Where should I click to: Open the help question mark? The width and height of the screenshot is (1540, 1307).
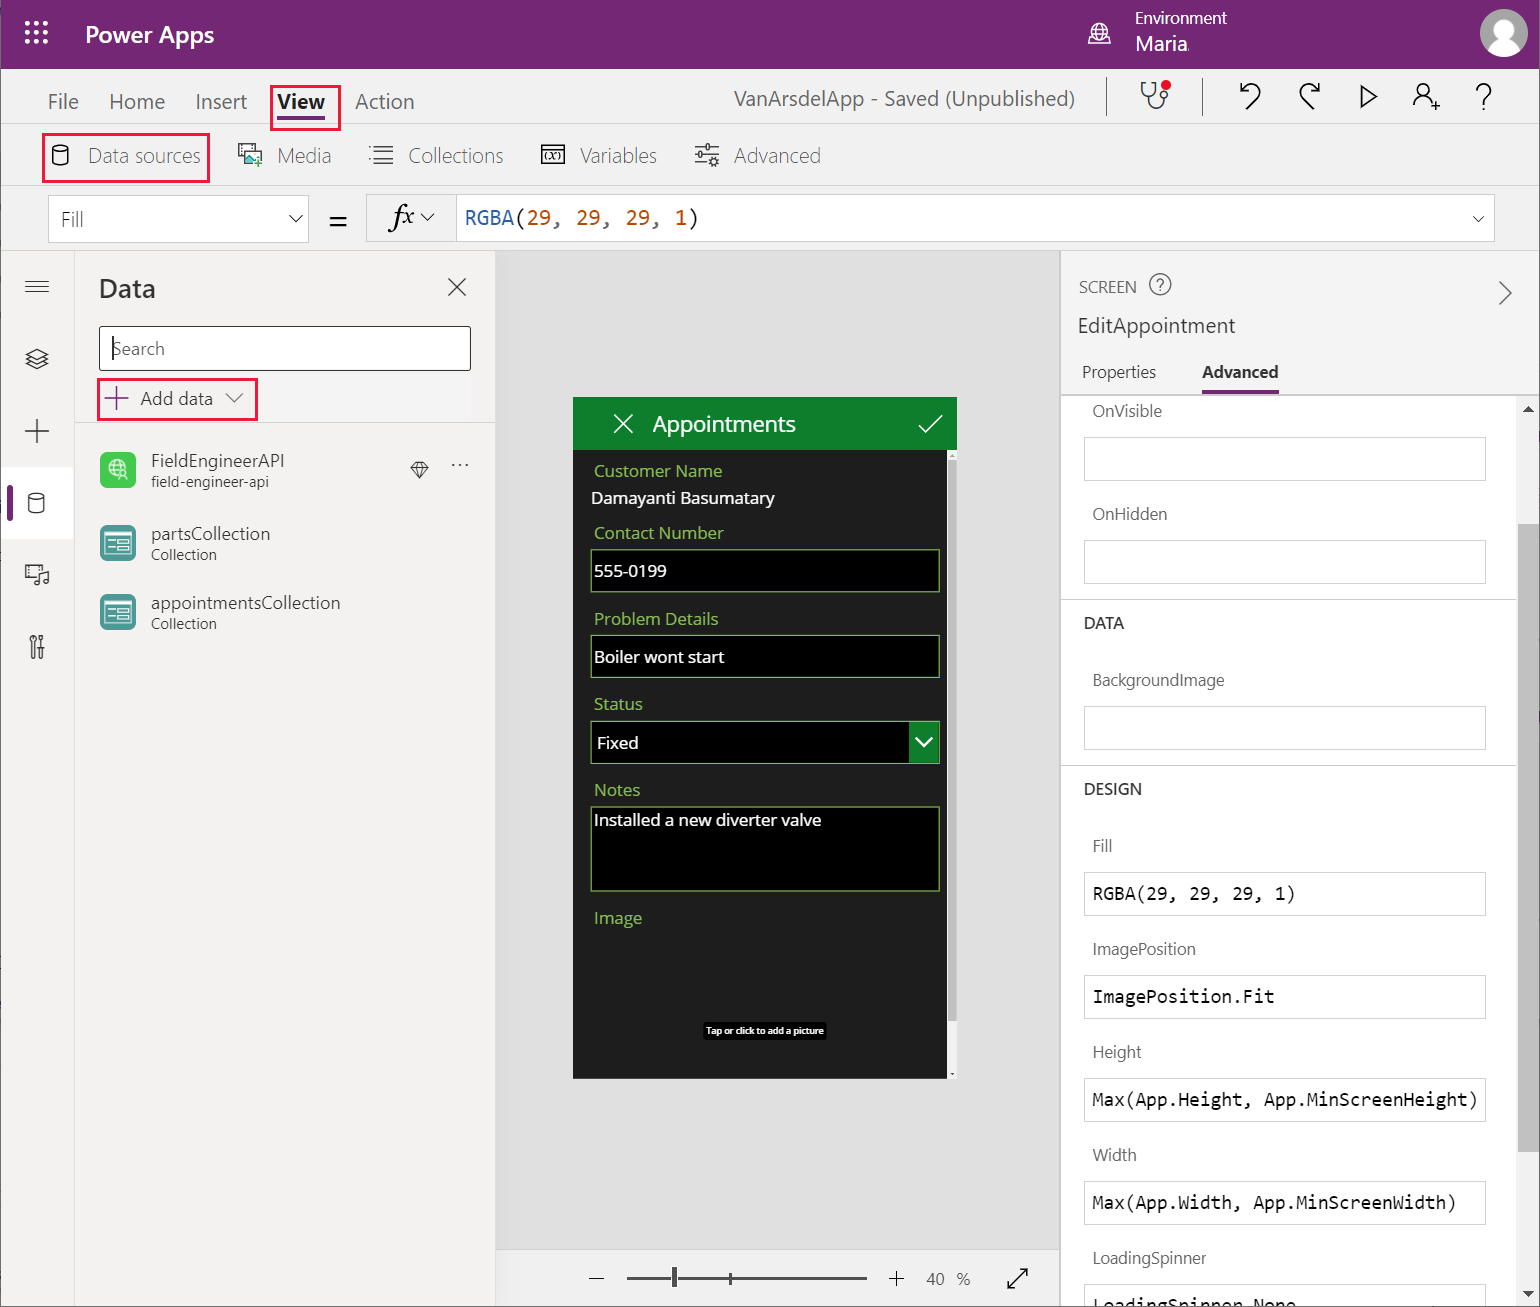click(1484, 96)
